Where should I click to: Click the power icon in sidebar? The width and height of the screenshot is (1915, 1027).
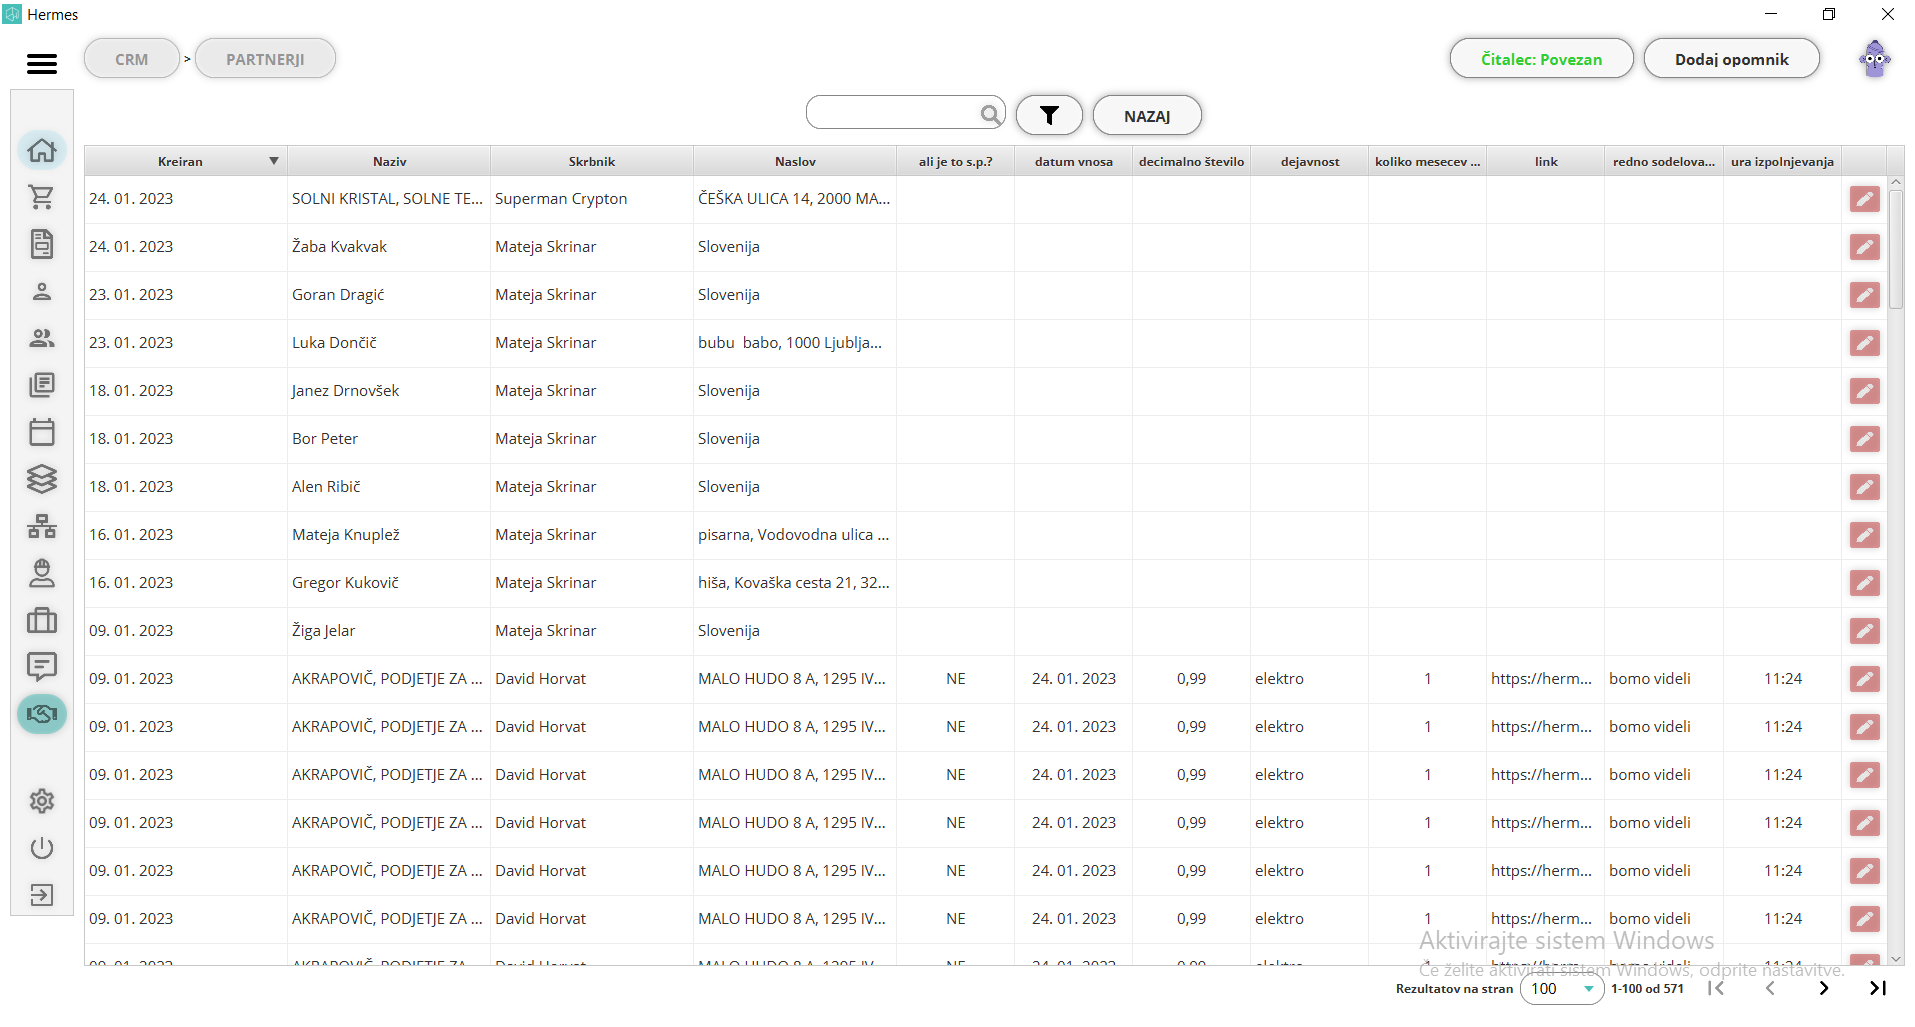42,848
